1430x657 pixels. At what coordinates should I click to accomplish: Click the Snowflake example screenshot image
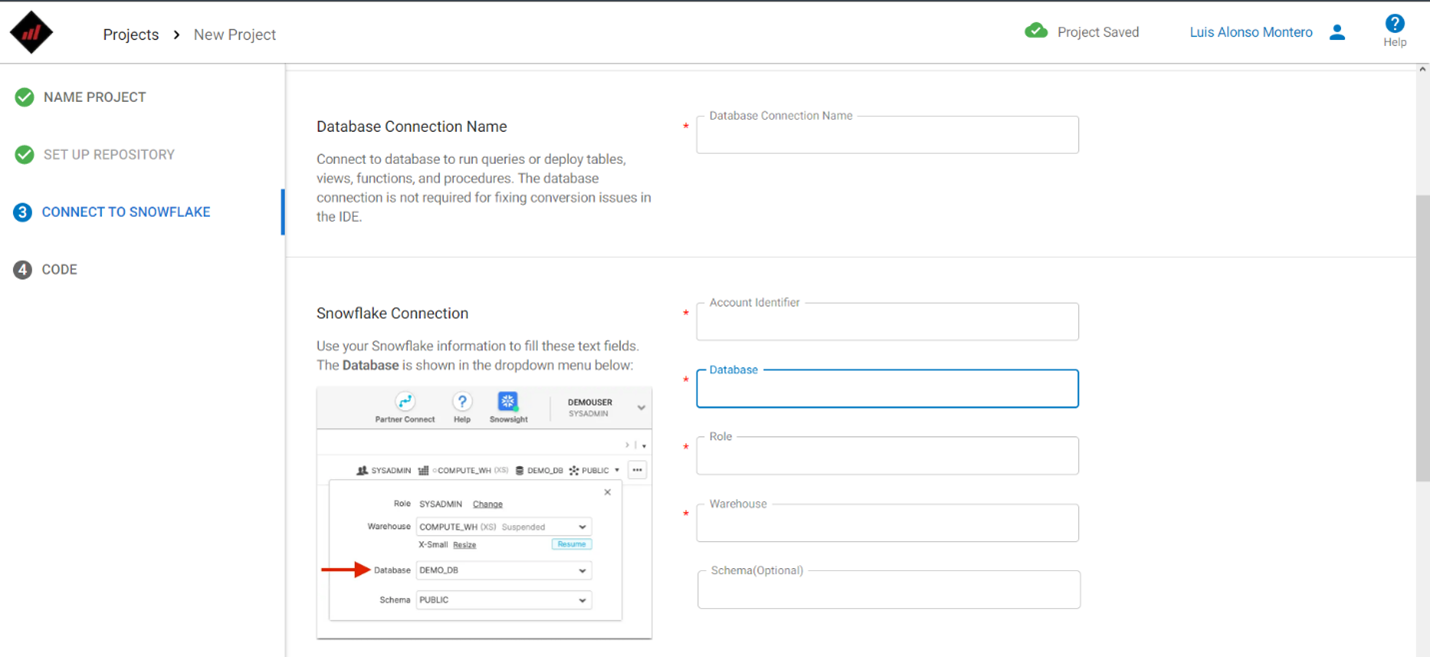484,513
